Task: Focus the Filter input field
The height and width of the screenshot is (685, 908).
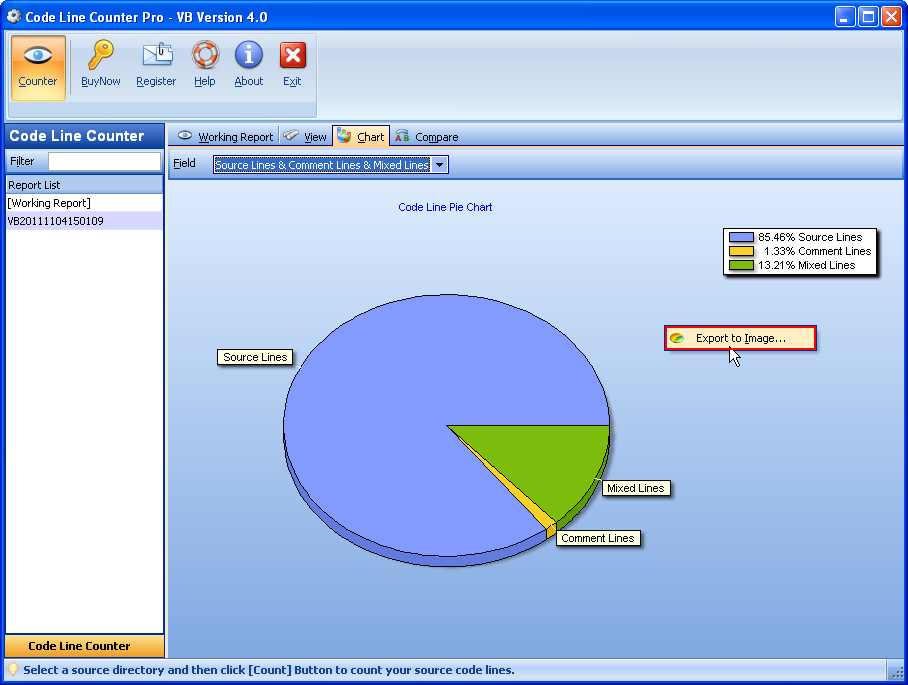Action: 104,161
